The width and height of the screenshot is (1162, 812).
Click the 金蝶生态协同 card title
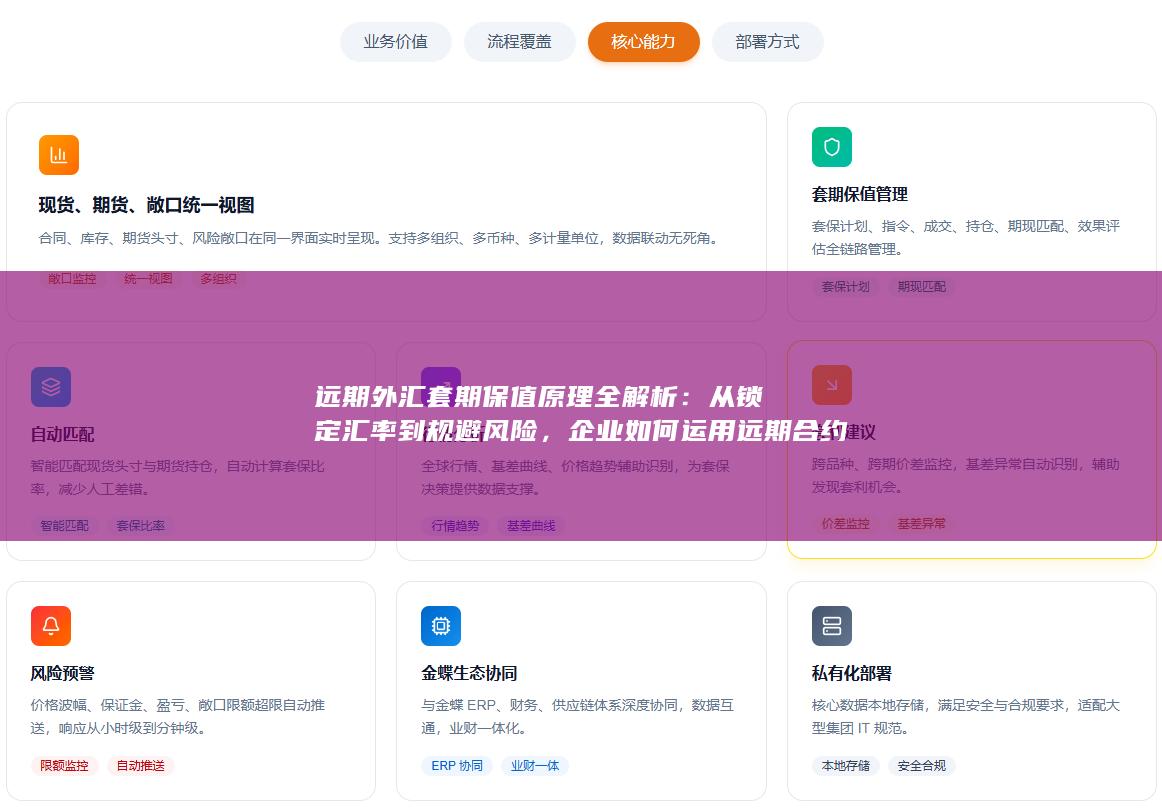469,673
